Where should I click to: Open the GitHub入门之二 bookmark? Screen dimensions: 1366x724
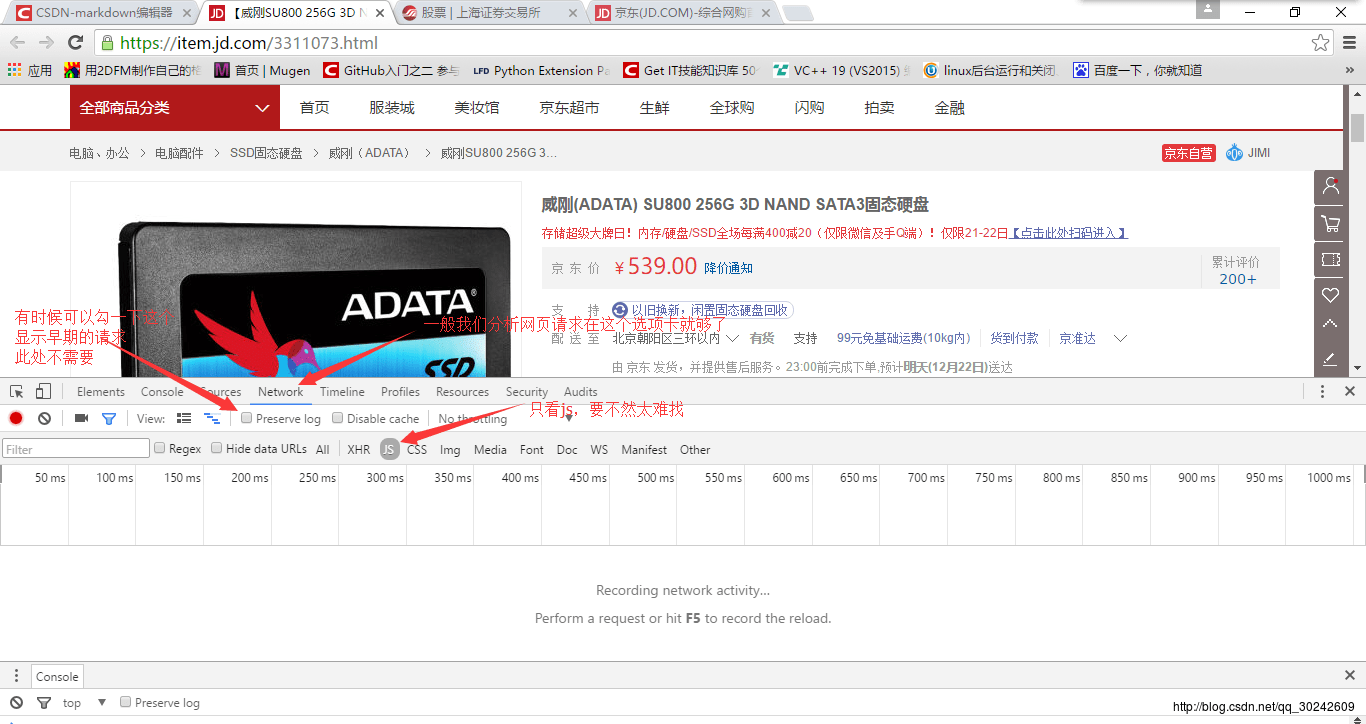pyautogui.click(x=391, y=70)
